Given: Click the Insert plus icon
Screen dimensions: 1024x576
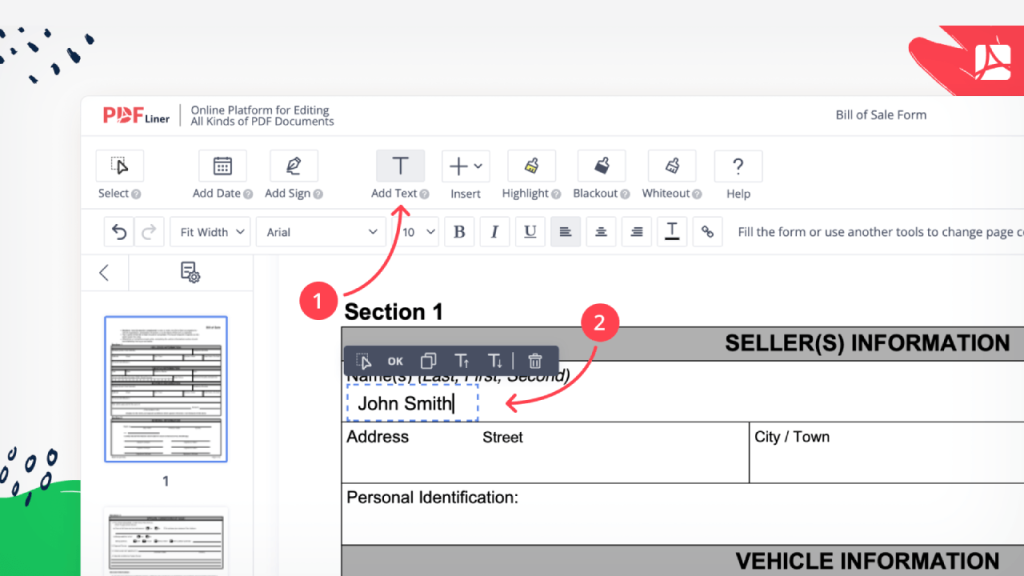Looking at the screenshot, I should tap(458, 166).
